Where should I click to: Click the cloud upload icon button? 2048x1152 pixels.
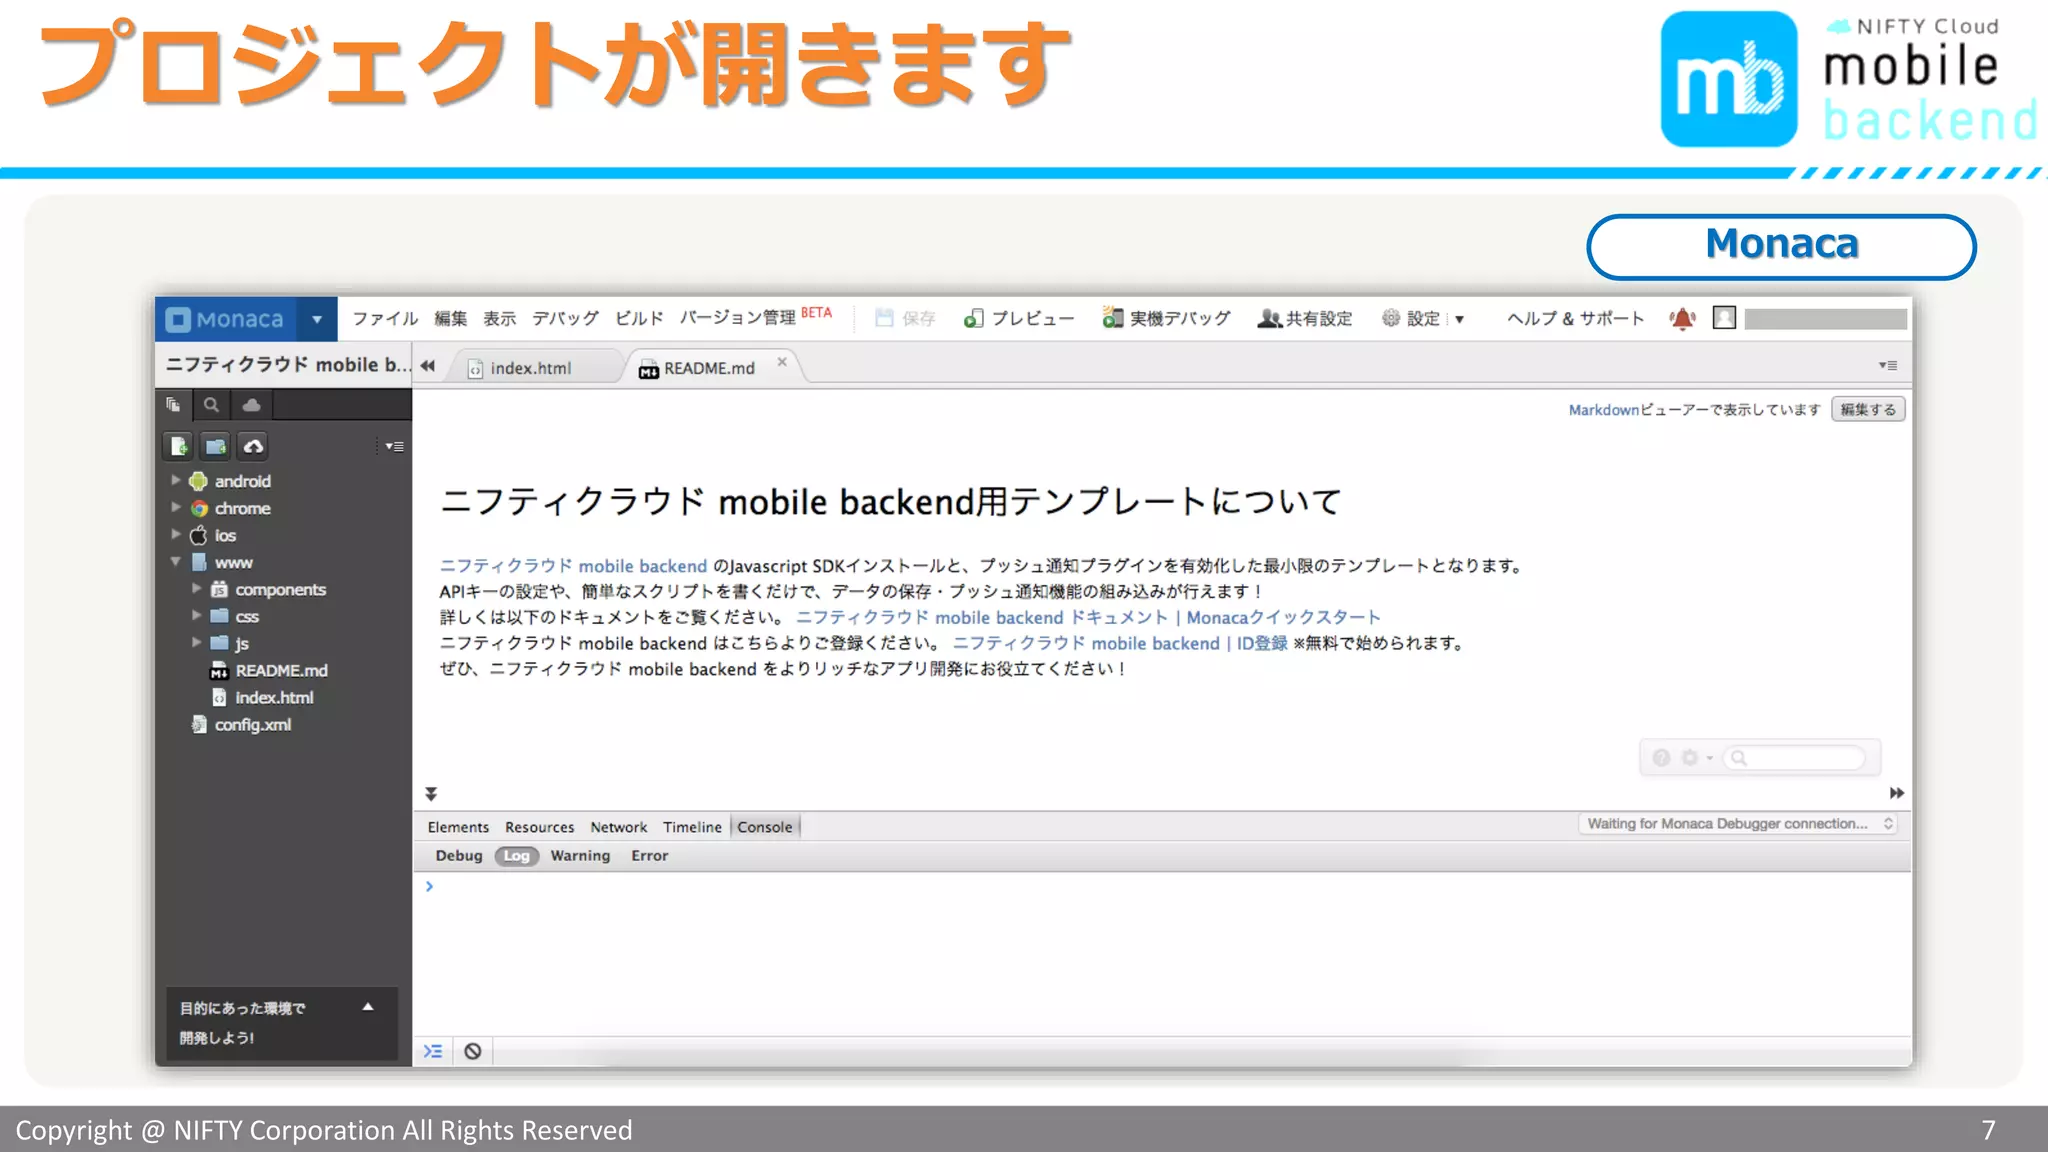[x=253, y=446]
